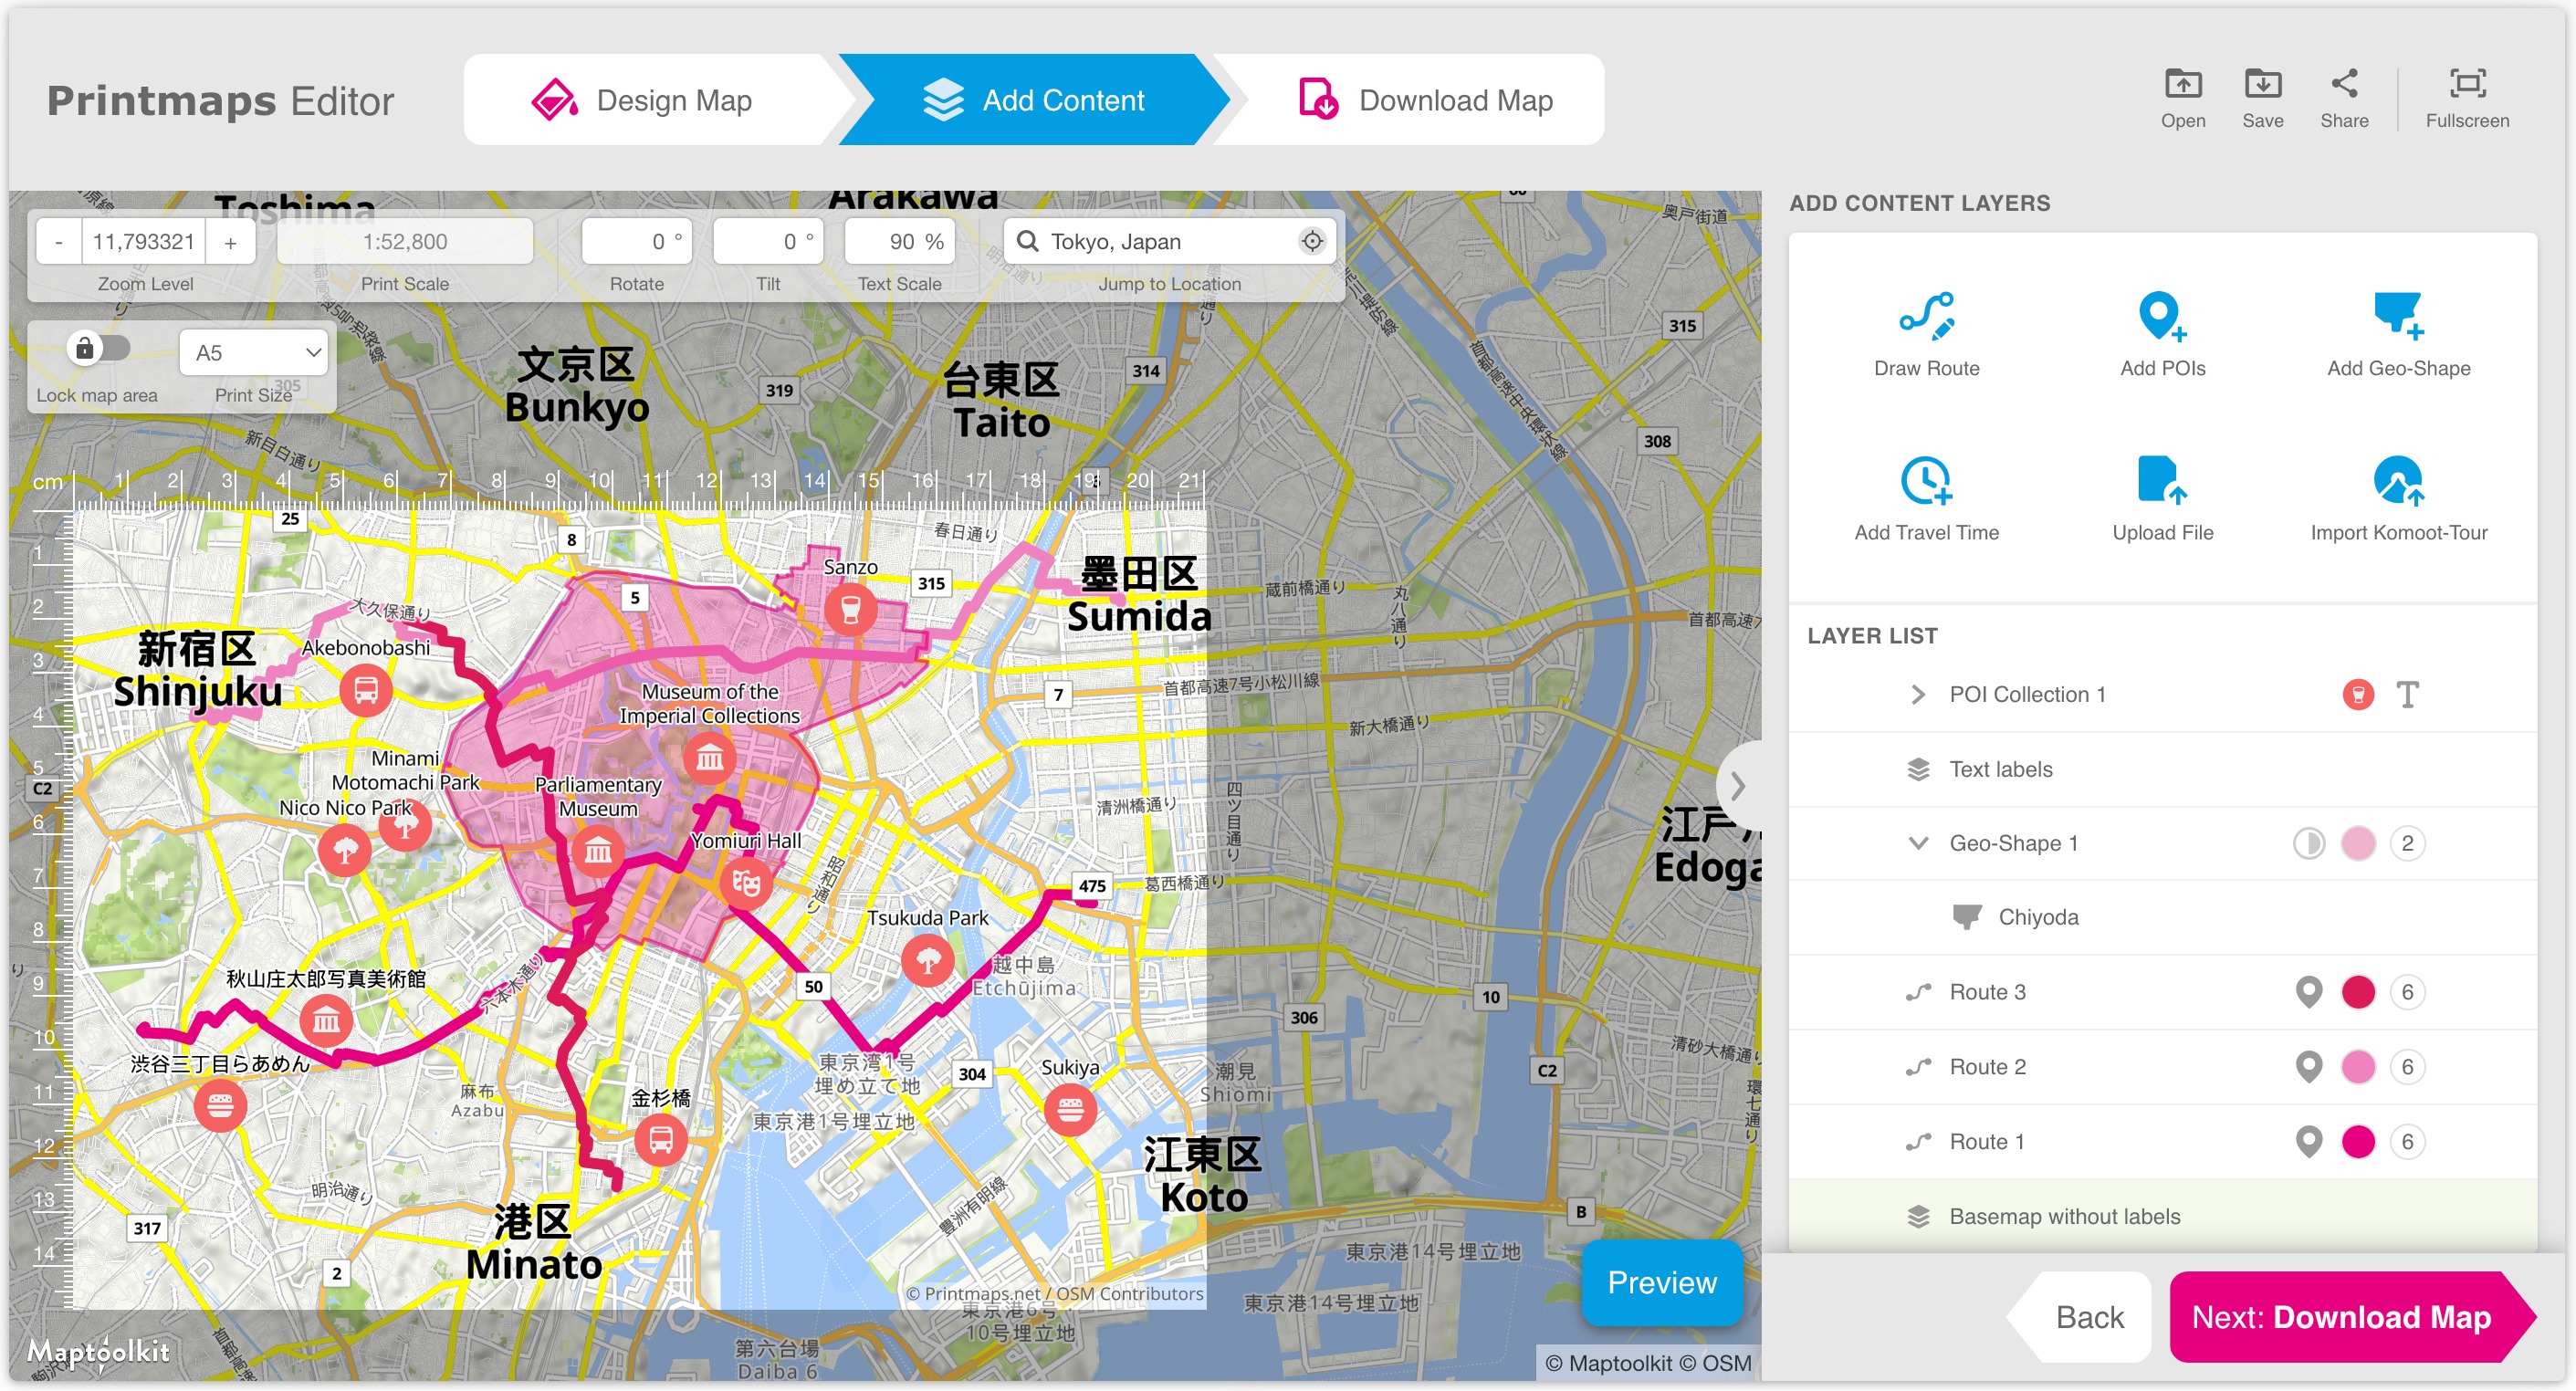This screenshot has height=1391, width=2576.
Task: Select the Draw Route tool
Action: coord(1926,316)
